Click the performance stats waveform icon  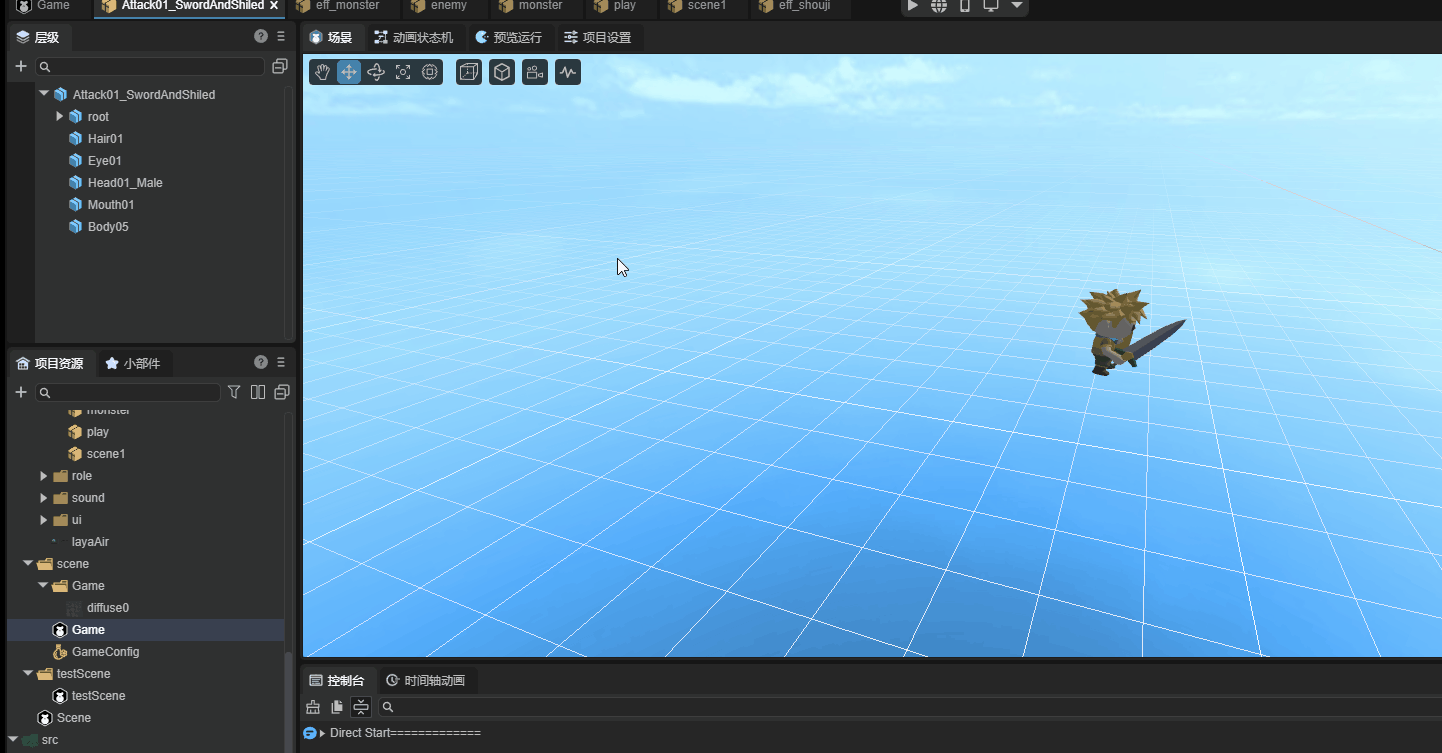pos(568,72)
